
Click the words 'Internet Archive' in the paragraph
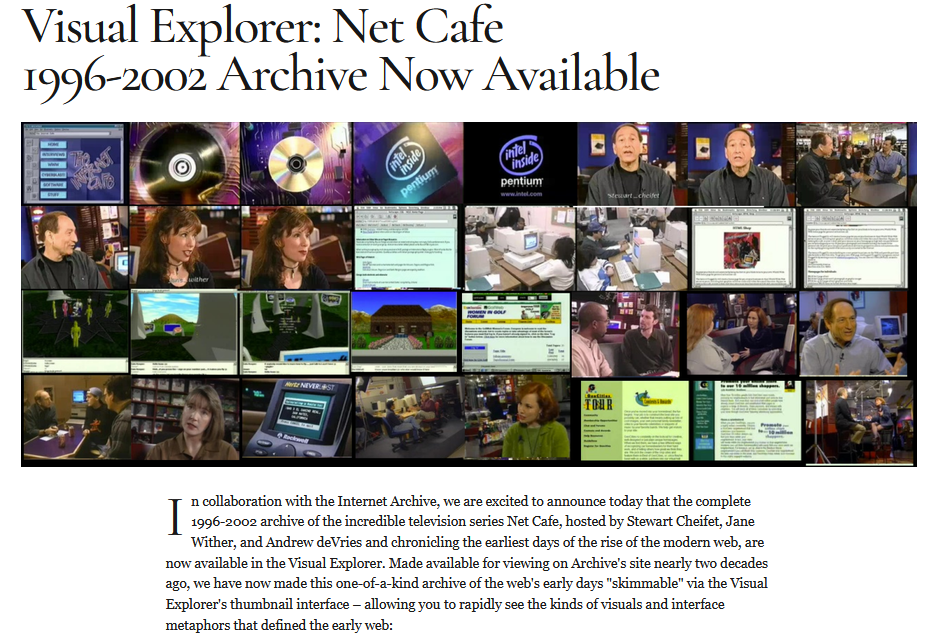click(387, 501)
